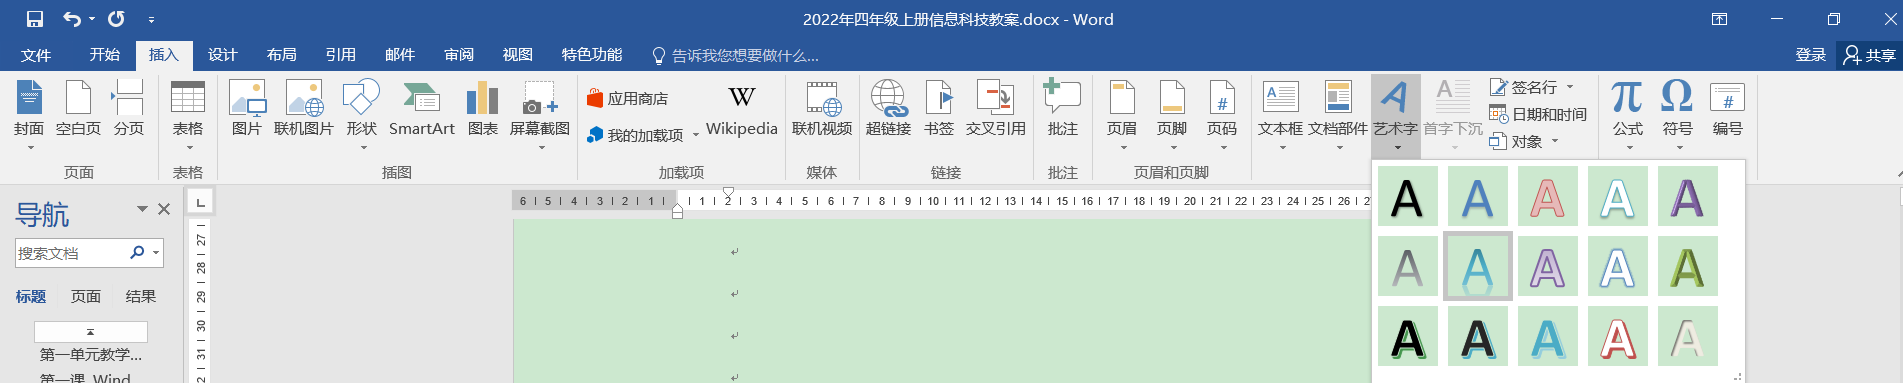Choose the red outline WordArt in bottom row

point(1618,337)
